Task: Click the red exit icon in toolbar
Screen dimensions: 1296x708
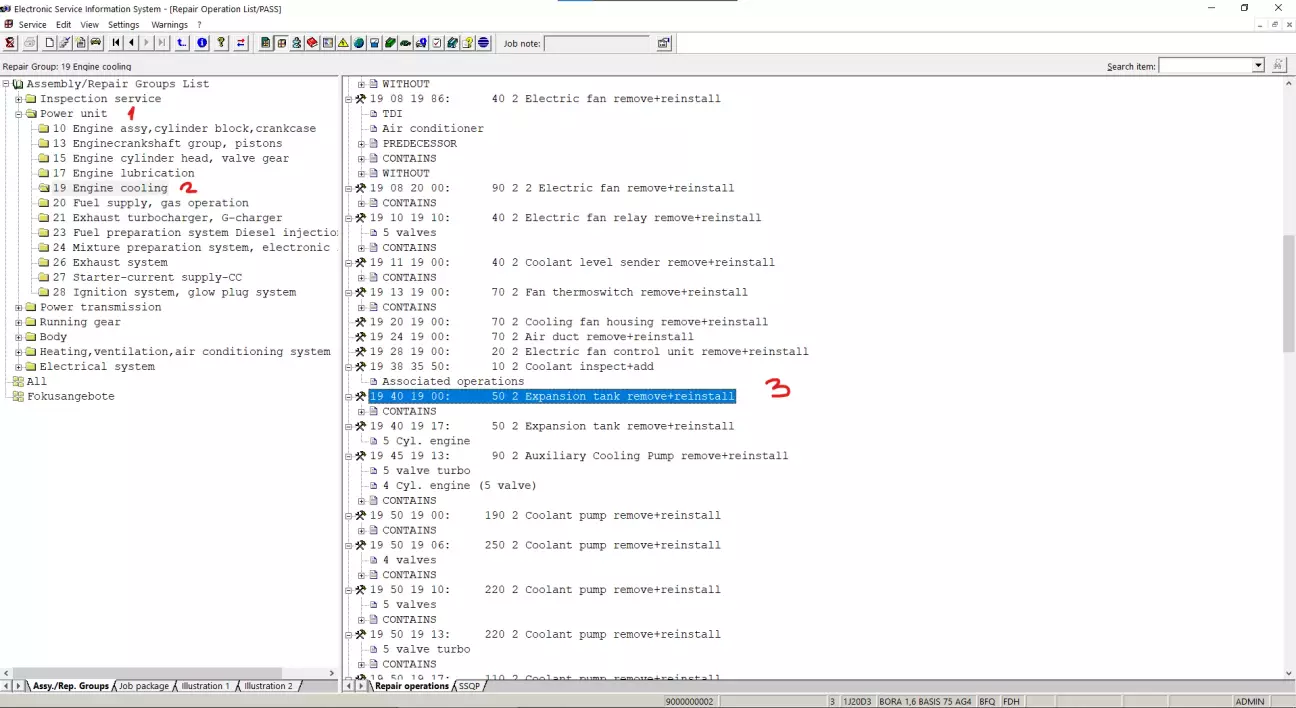Action: [x=10, y=43]
